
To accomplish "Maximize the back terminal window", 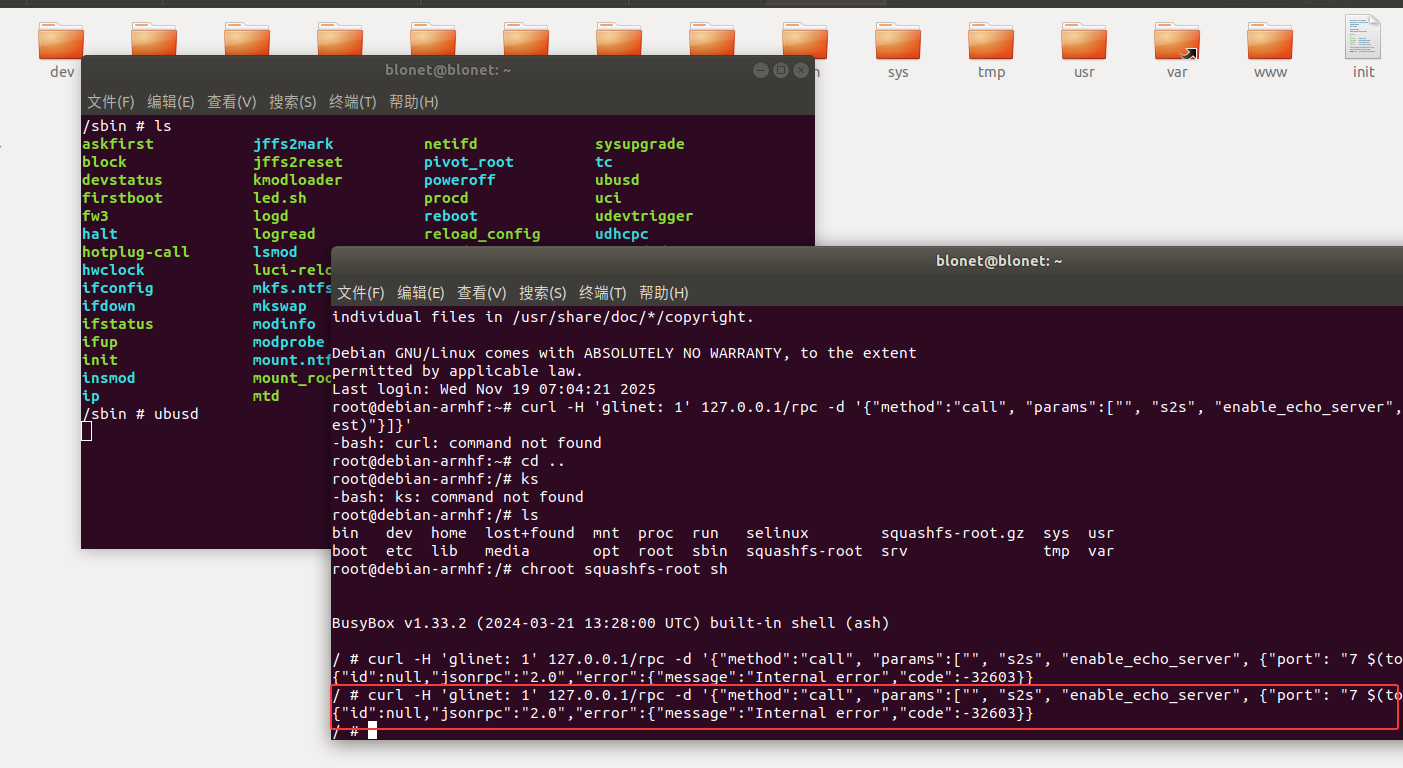I will (x=781, y=70).
